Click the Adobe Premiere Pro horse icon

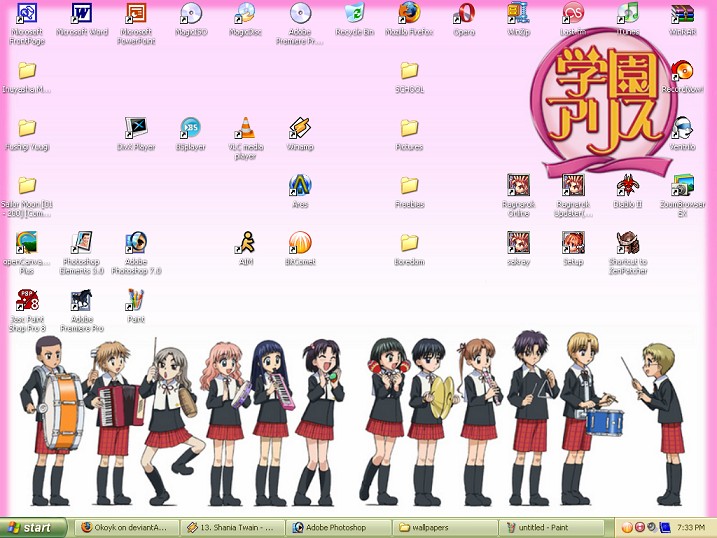tap(82, 300)
